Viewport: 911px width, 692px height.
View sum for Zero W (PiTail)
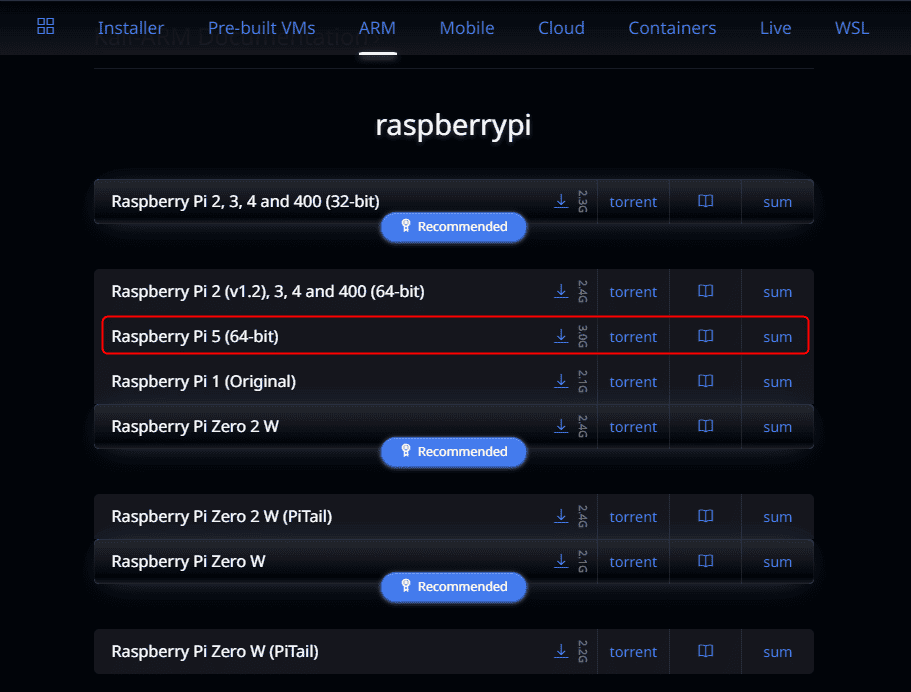coord(777,652)
